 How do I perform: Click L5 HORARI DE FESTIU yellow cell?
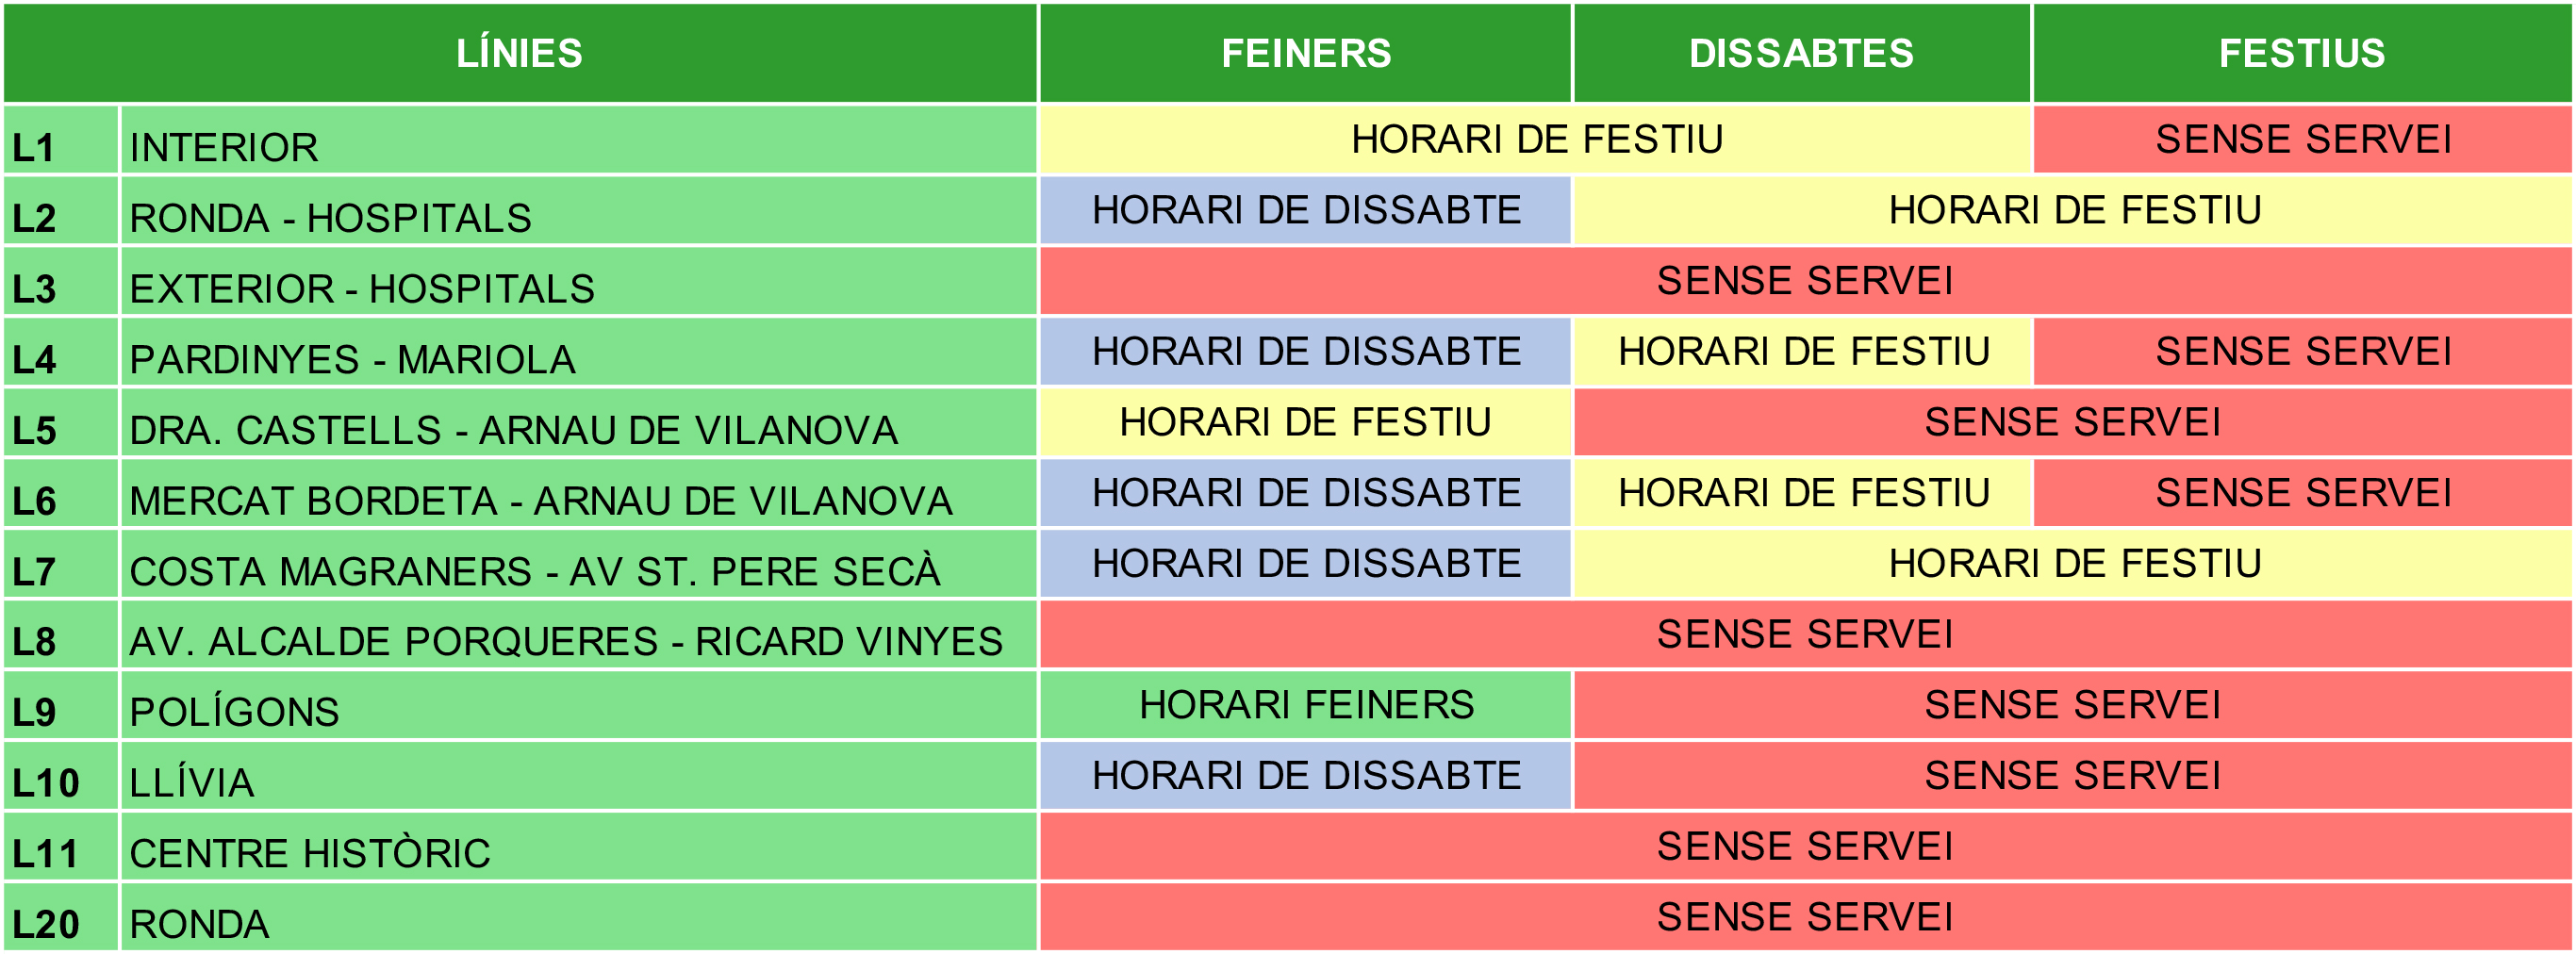(1305, 423)
